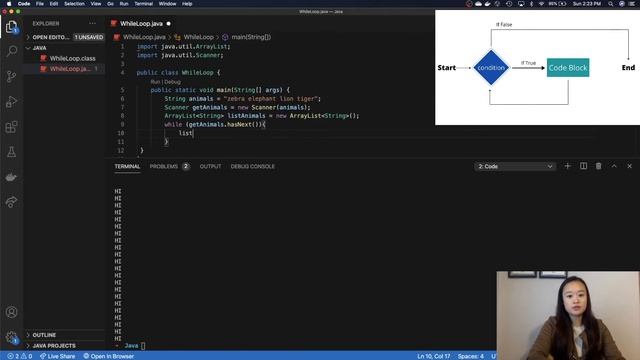The width and height of the screenshot is (640, 360).
Task: Click 1 UNSAVED badge in Open Editors
Action: pyautogui.click(x=89, y=37)
